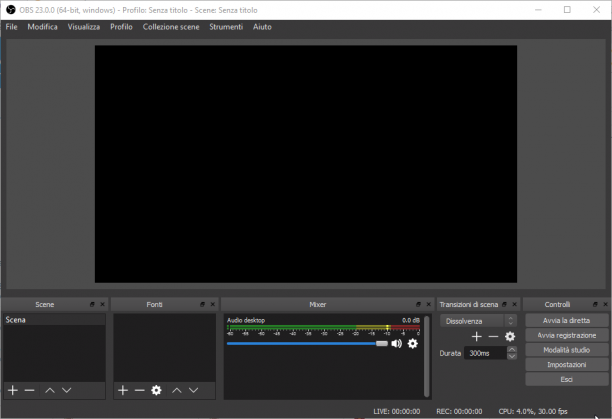
Task: Increase Durata value with up arrow
Action: coord(512,350)
